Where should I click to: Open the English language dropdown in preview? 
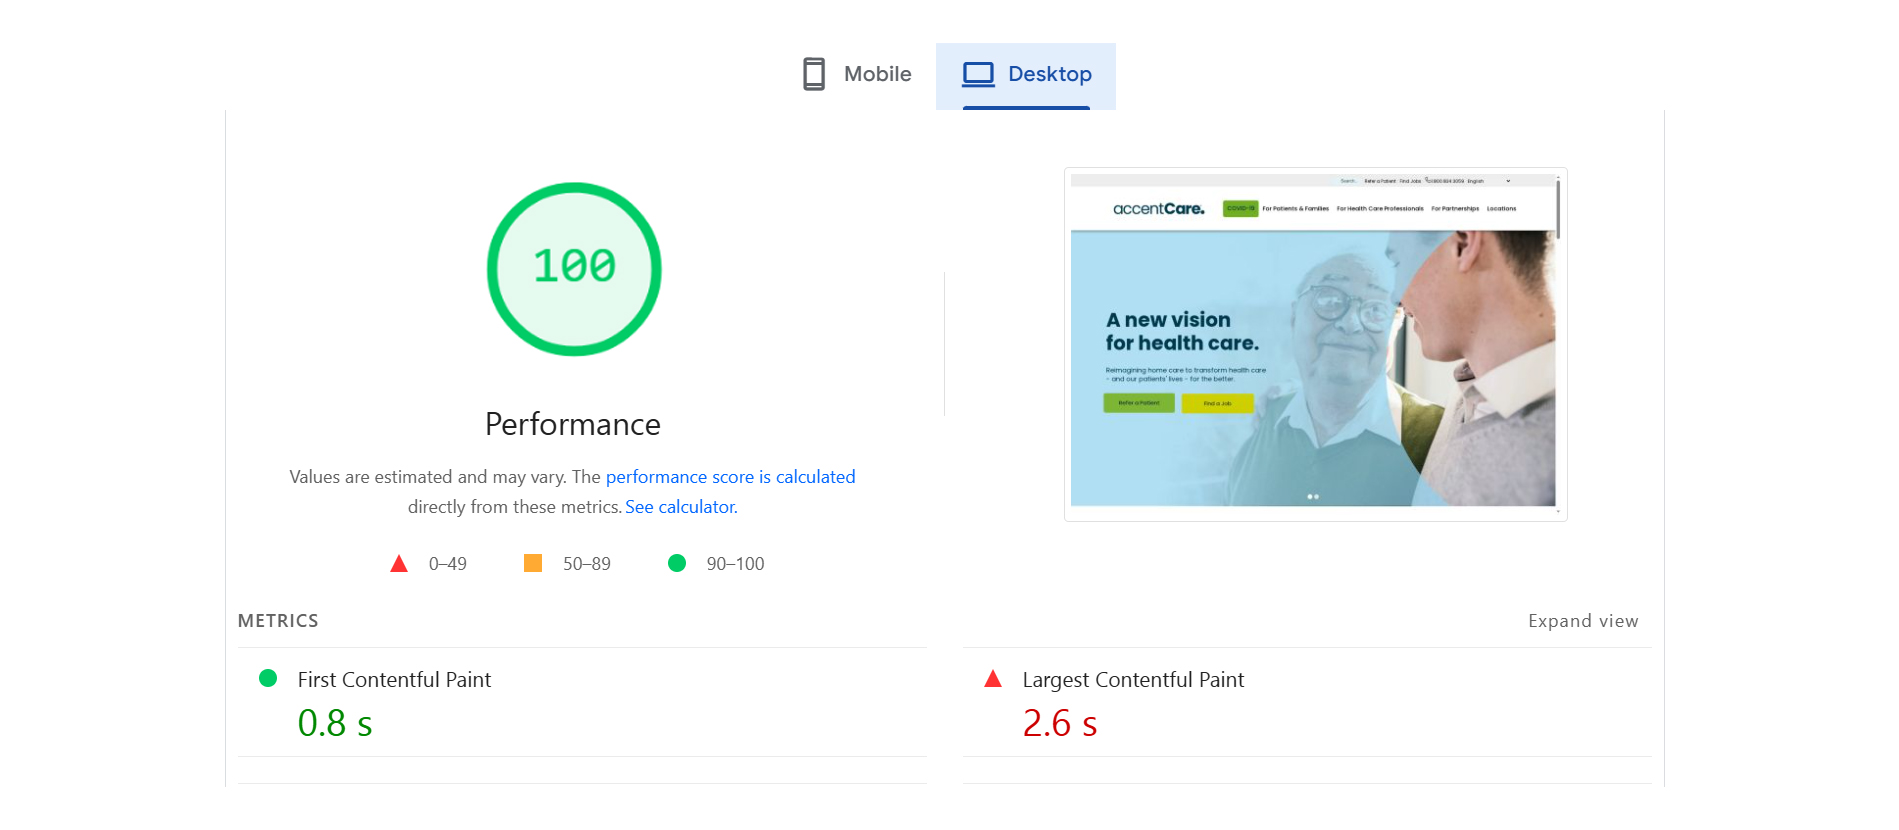(x=1488, y=181)
